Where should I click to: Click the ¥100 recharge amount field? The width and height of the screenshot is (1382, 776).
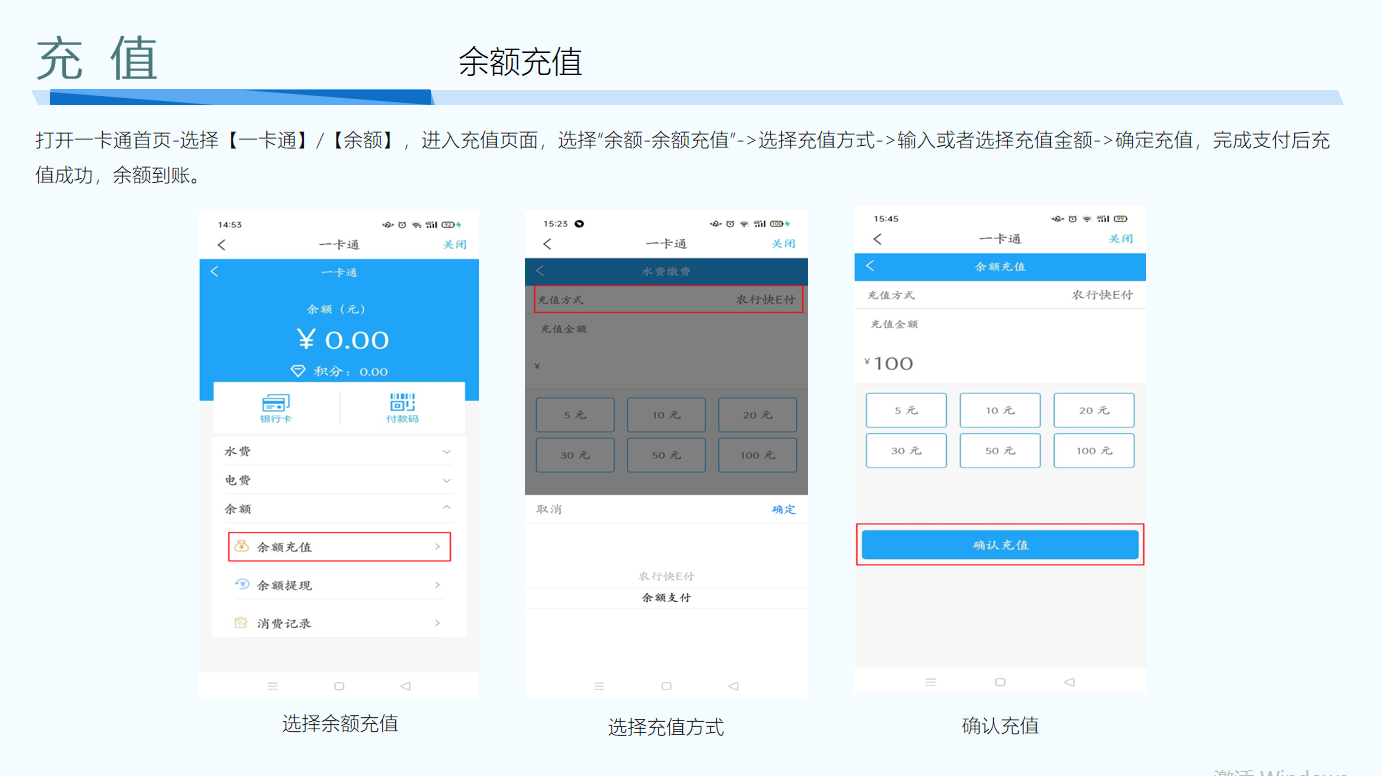coord(999,363)
